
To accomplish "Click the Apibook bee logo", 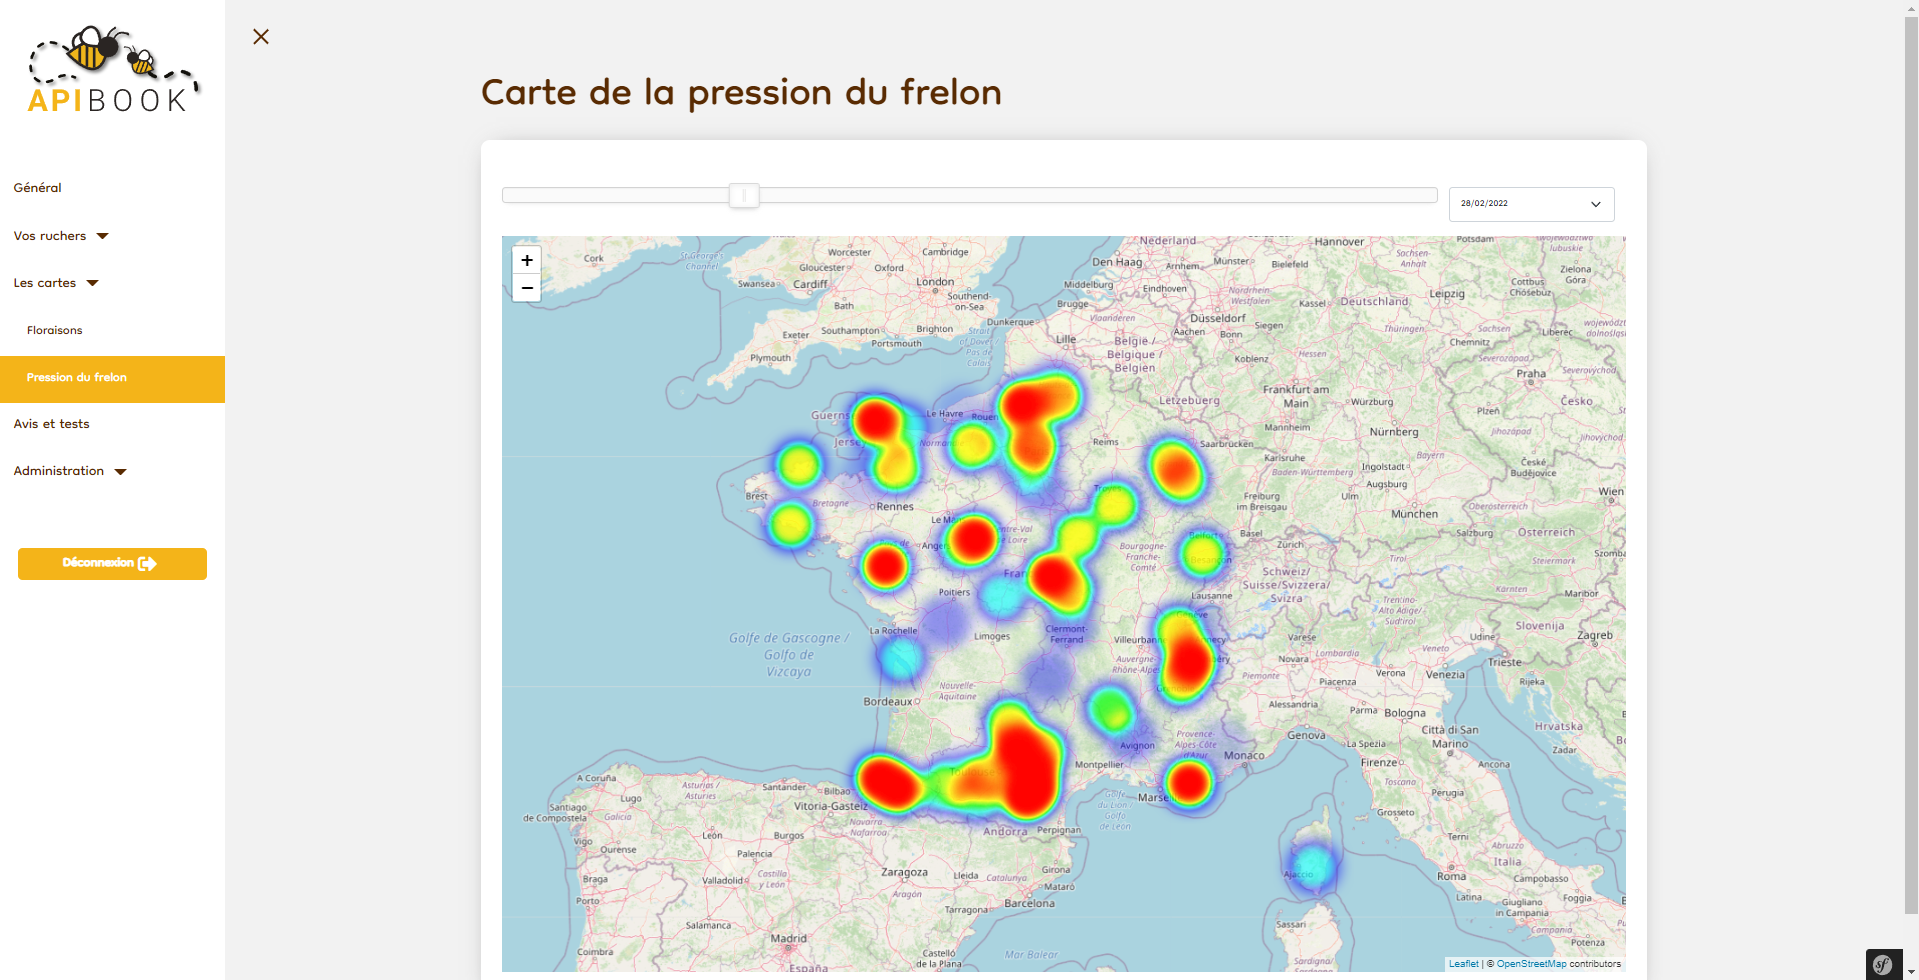I will pos(112,70).
